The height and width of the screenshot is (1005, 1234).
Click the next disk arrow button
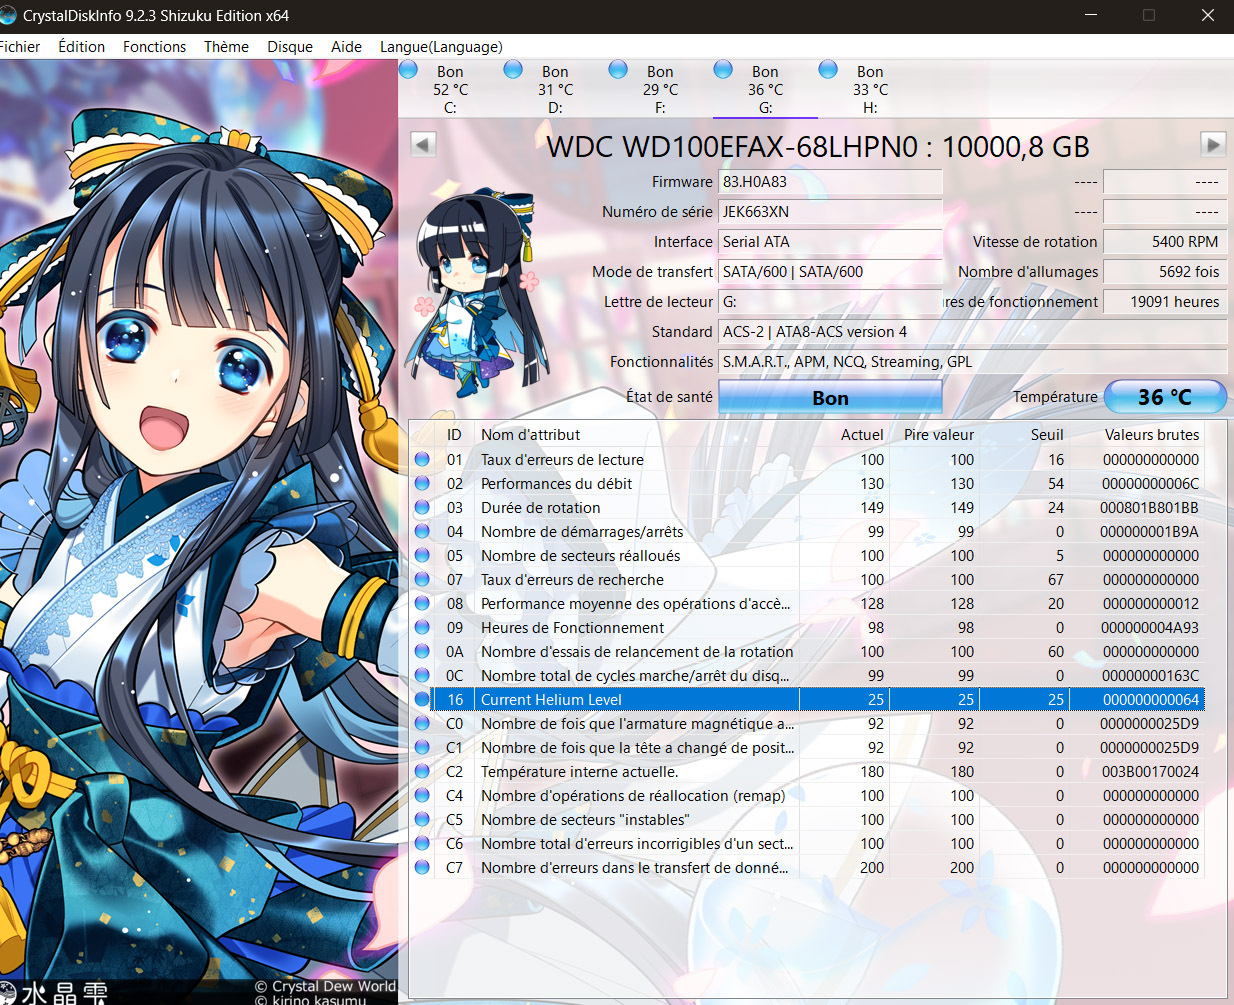(1213, 144)
